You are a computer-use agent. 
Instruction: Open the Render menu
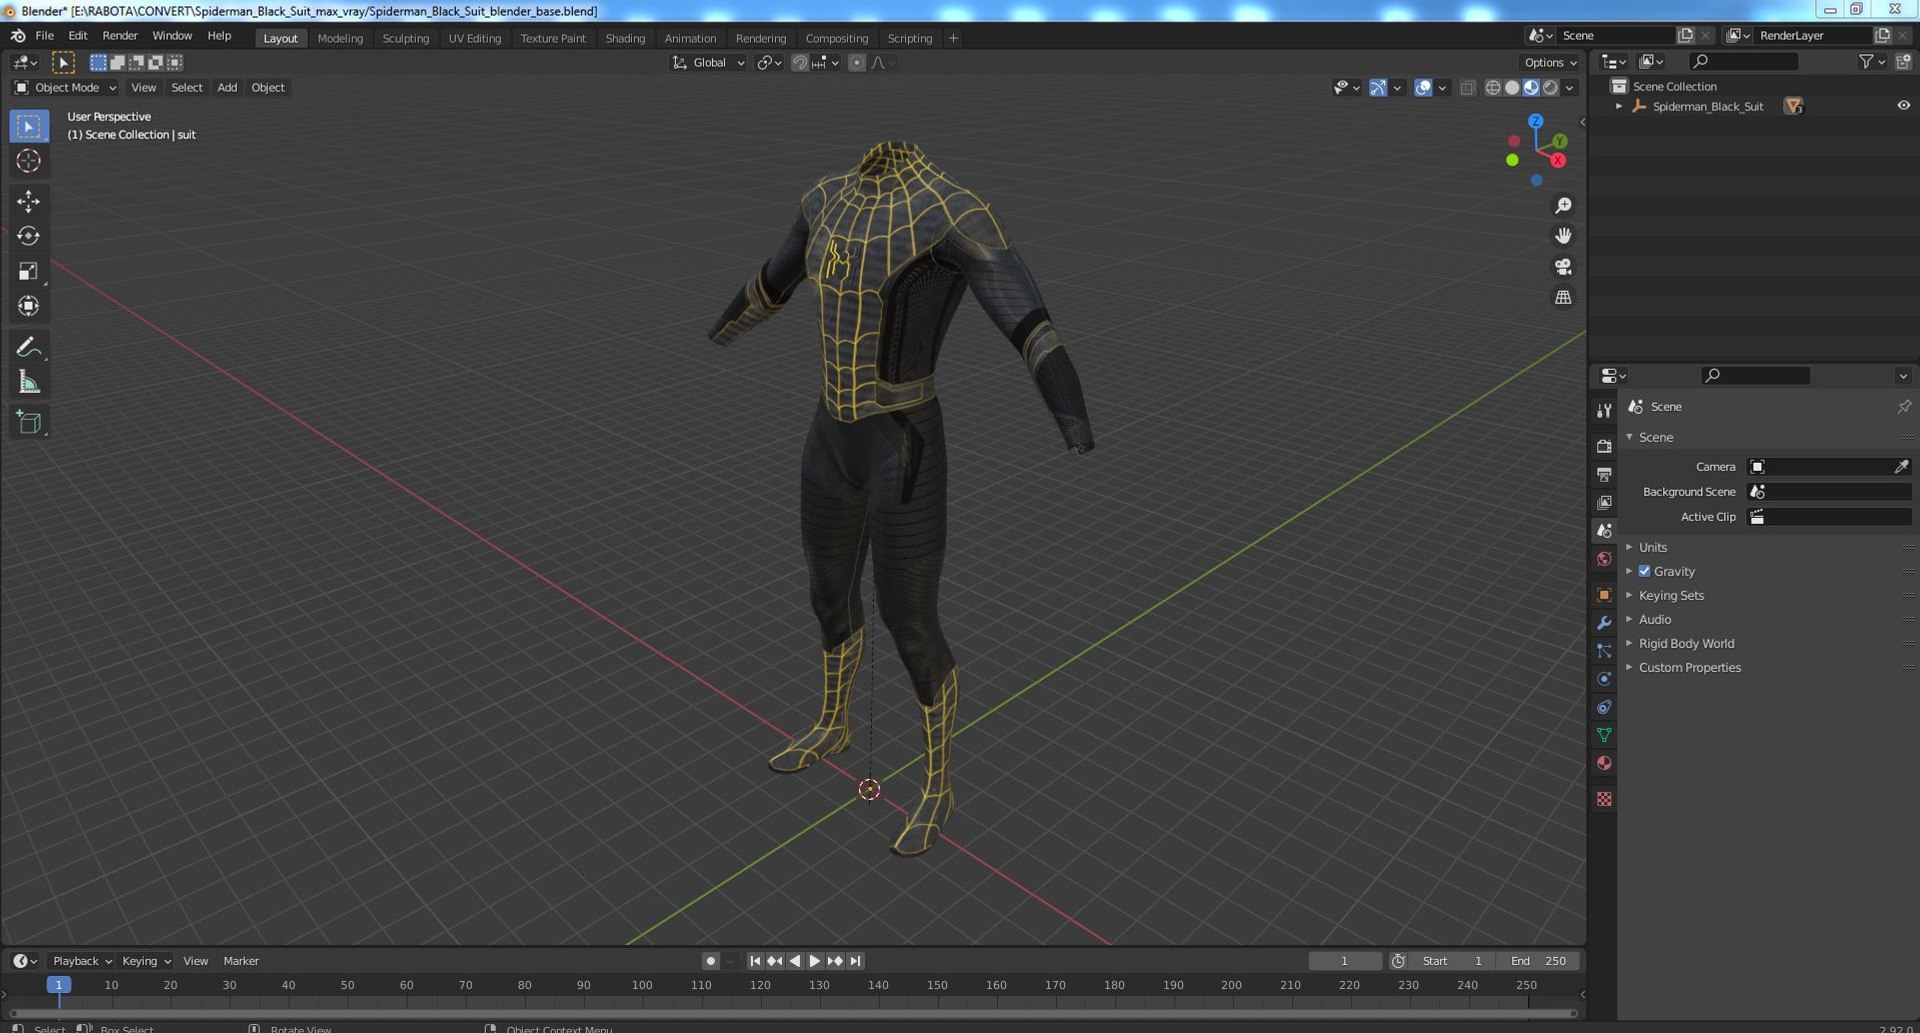coord(120,35)
